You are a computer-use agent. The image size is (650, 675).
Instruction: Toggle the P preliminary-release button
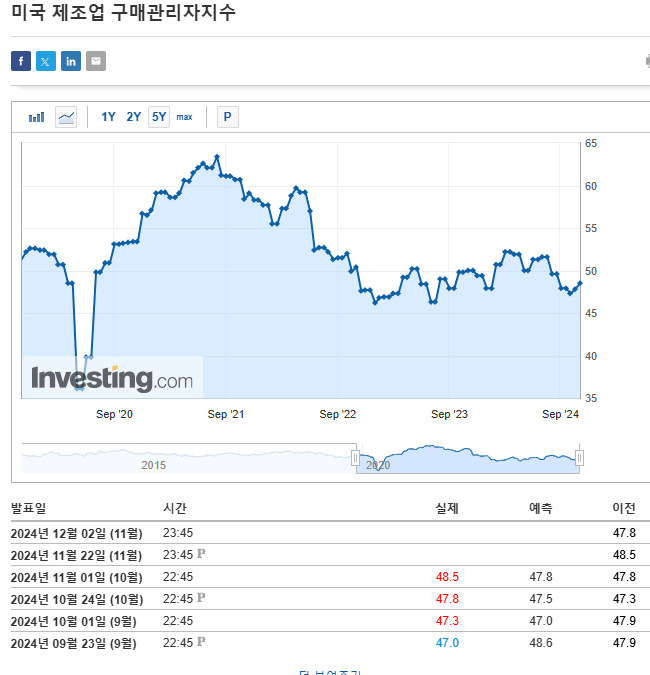[227, 117]
